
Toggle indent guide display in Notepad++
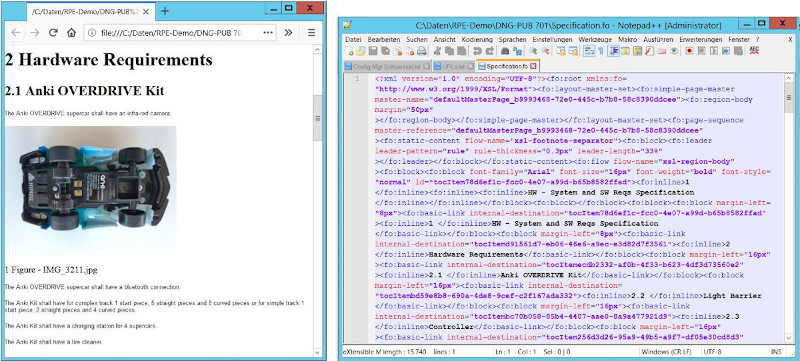coord(613,51)
